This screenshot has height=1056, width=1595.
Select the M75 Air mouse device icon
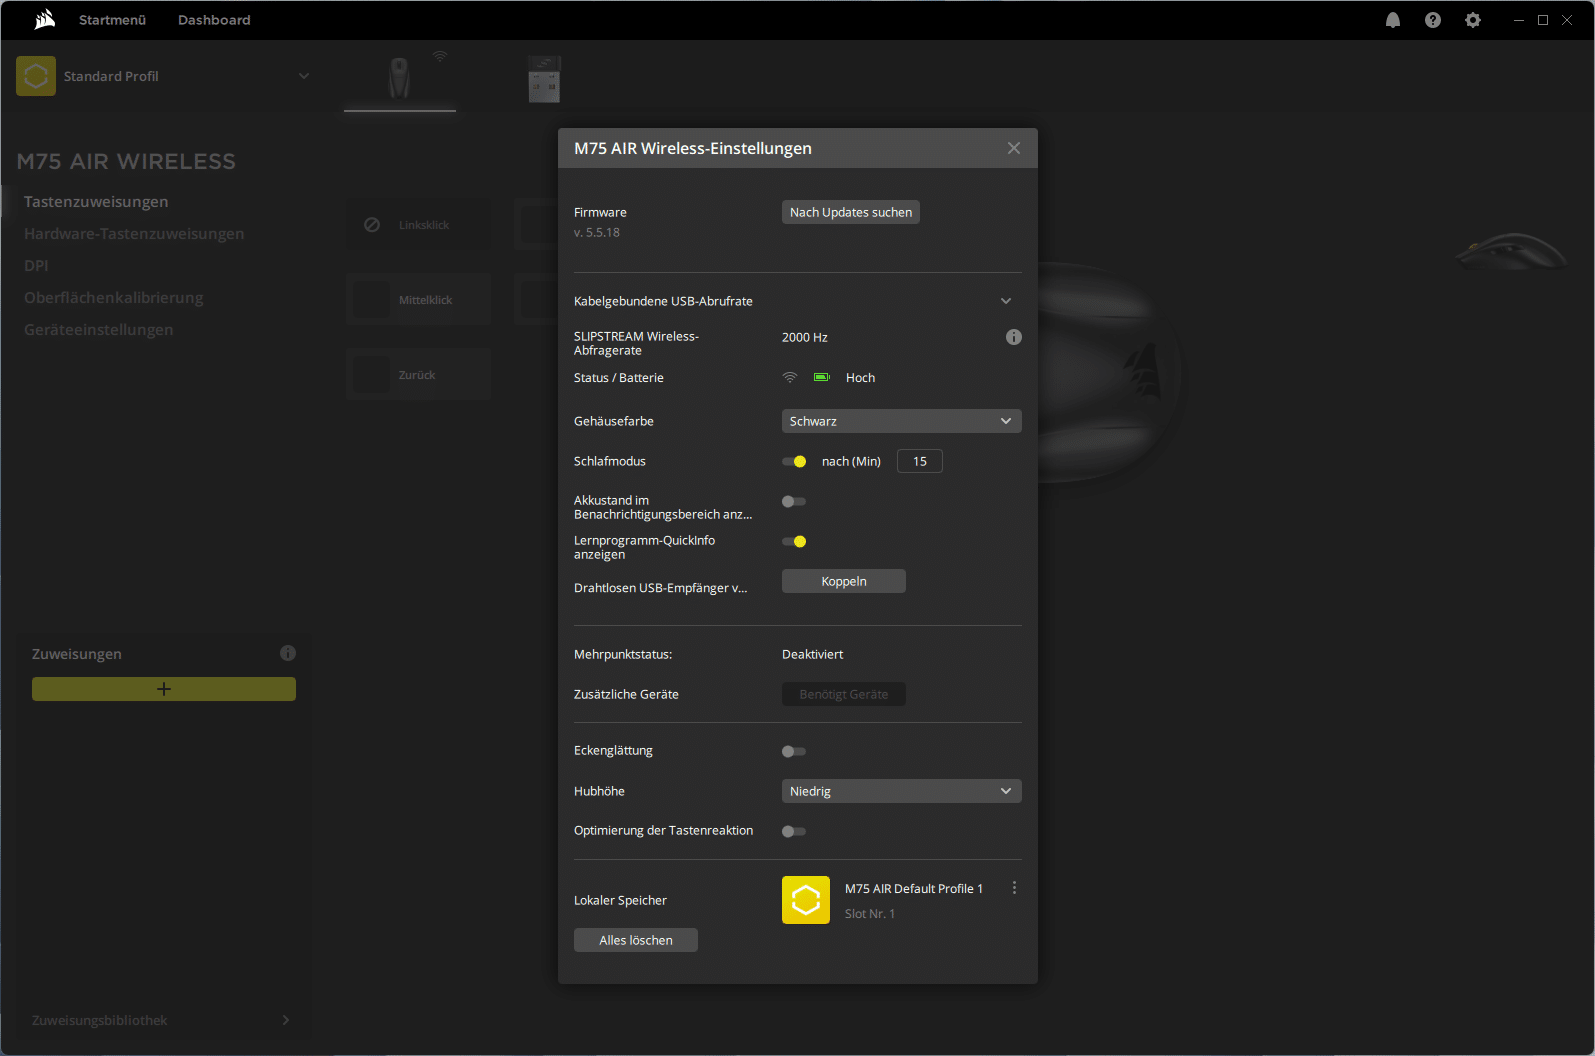399,78
